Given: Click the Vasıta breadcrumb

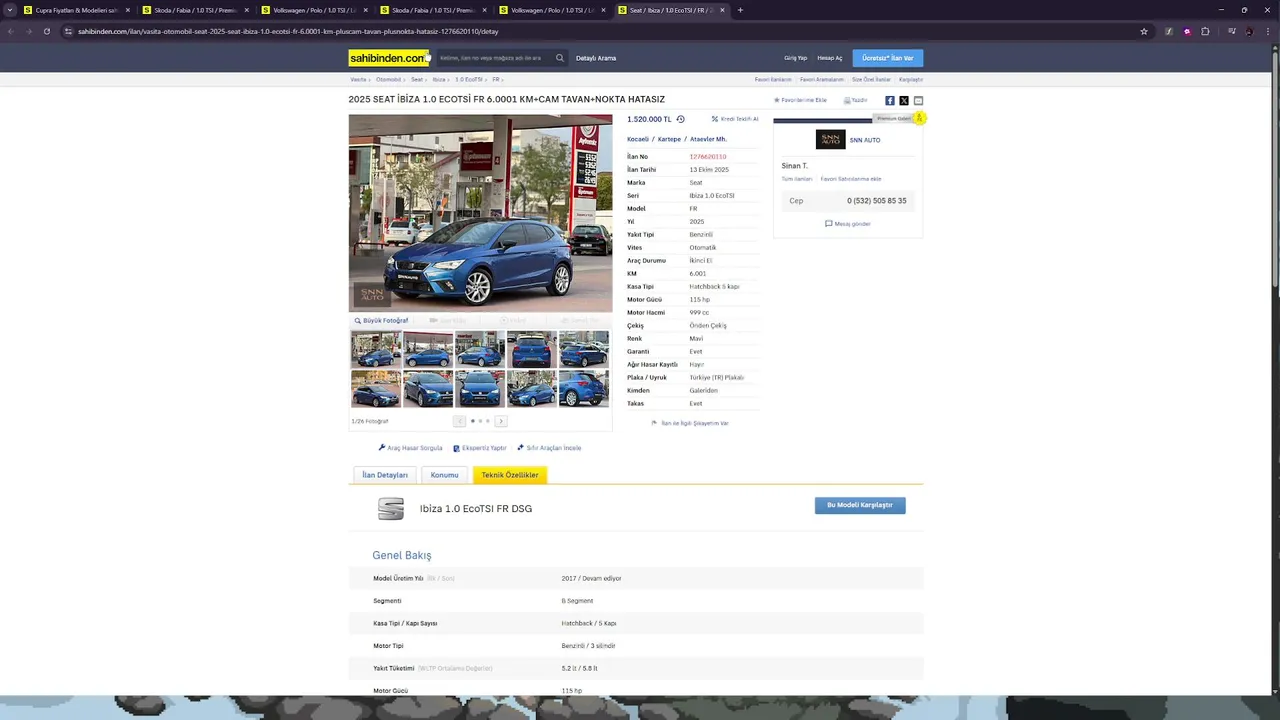Looking at the screenshot, I should click(x=358, y=79).
